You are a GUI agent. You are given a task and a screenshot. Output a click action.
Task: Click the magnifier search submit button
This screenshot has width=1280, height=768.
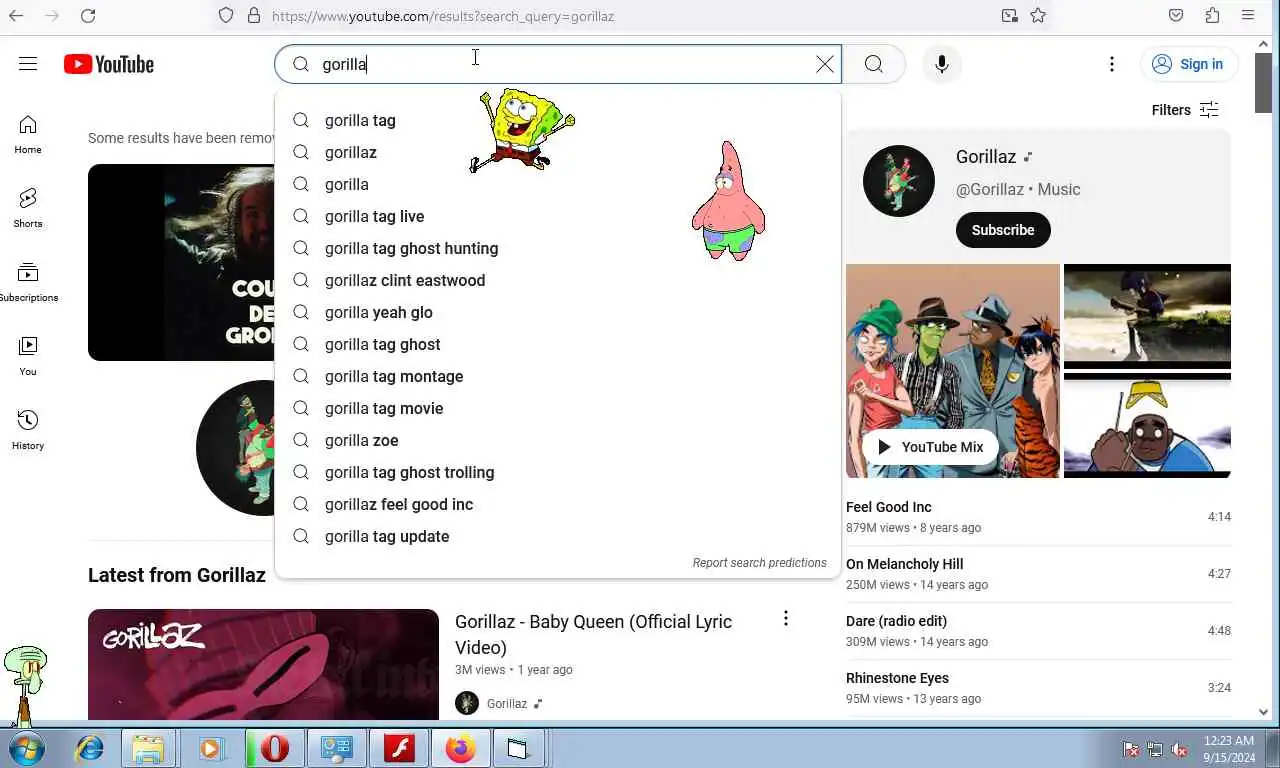click(x=874, y=64)
